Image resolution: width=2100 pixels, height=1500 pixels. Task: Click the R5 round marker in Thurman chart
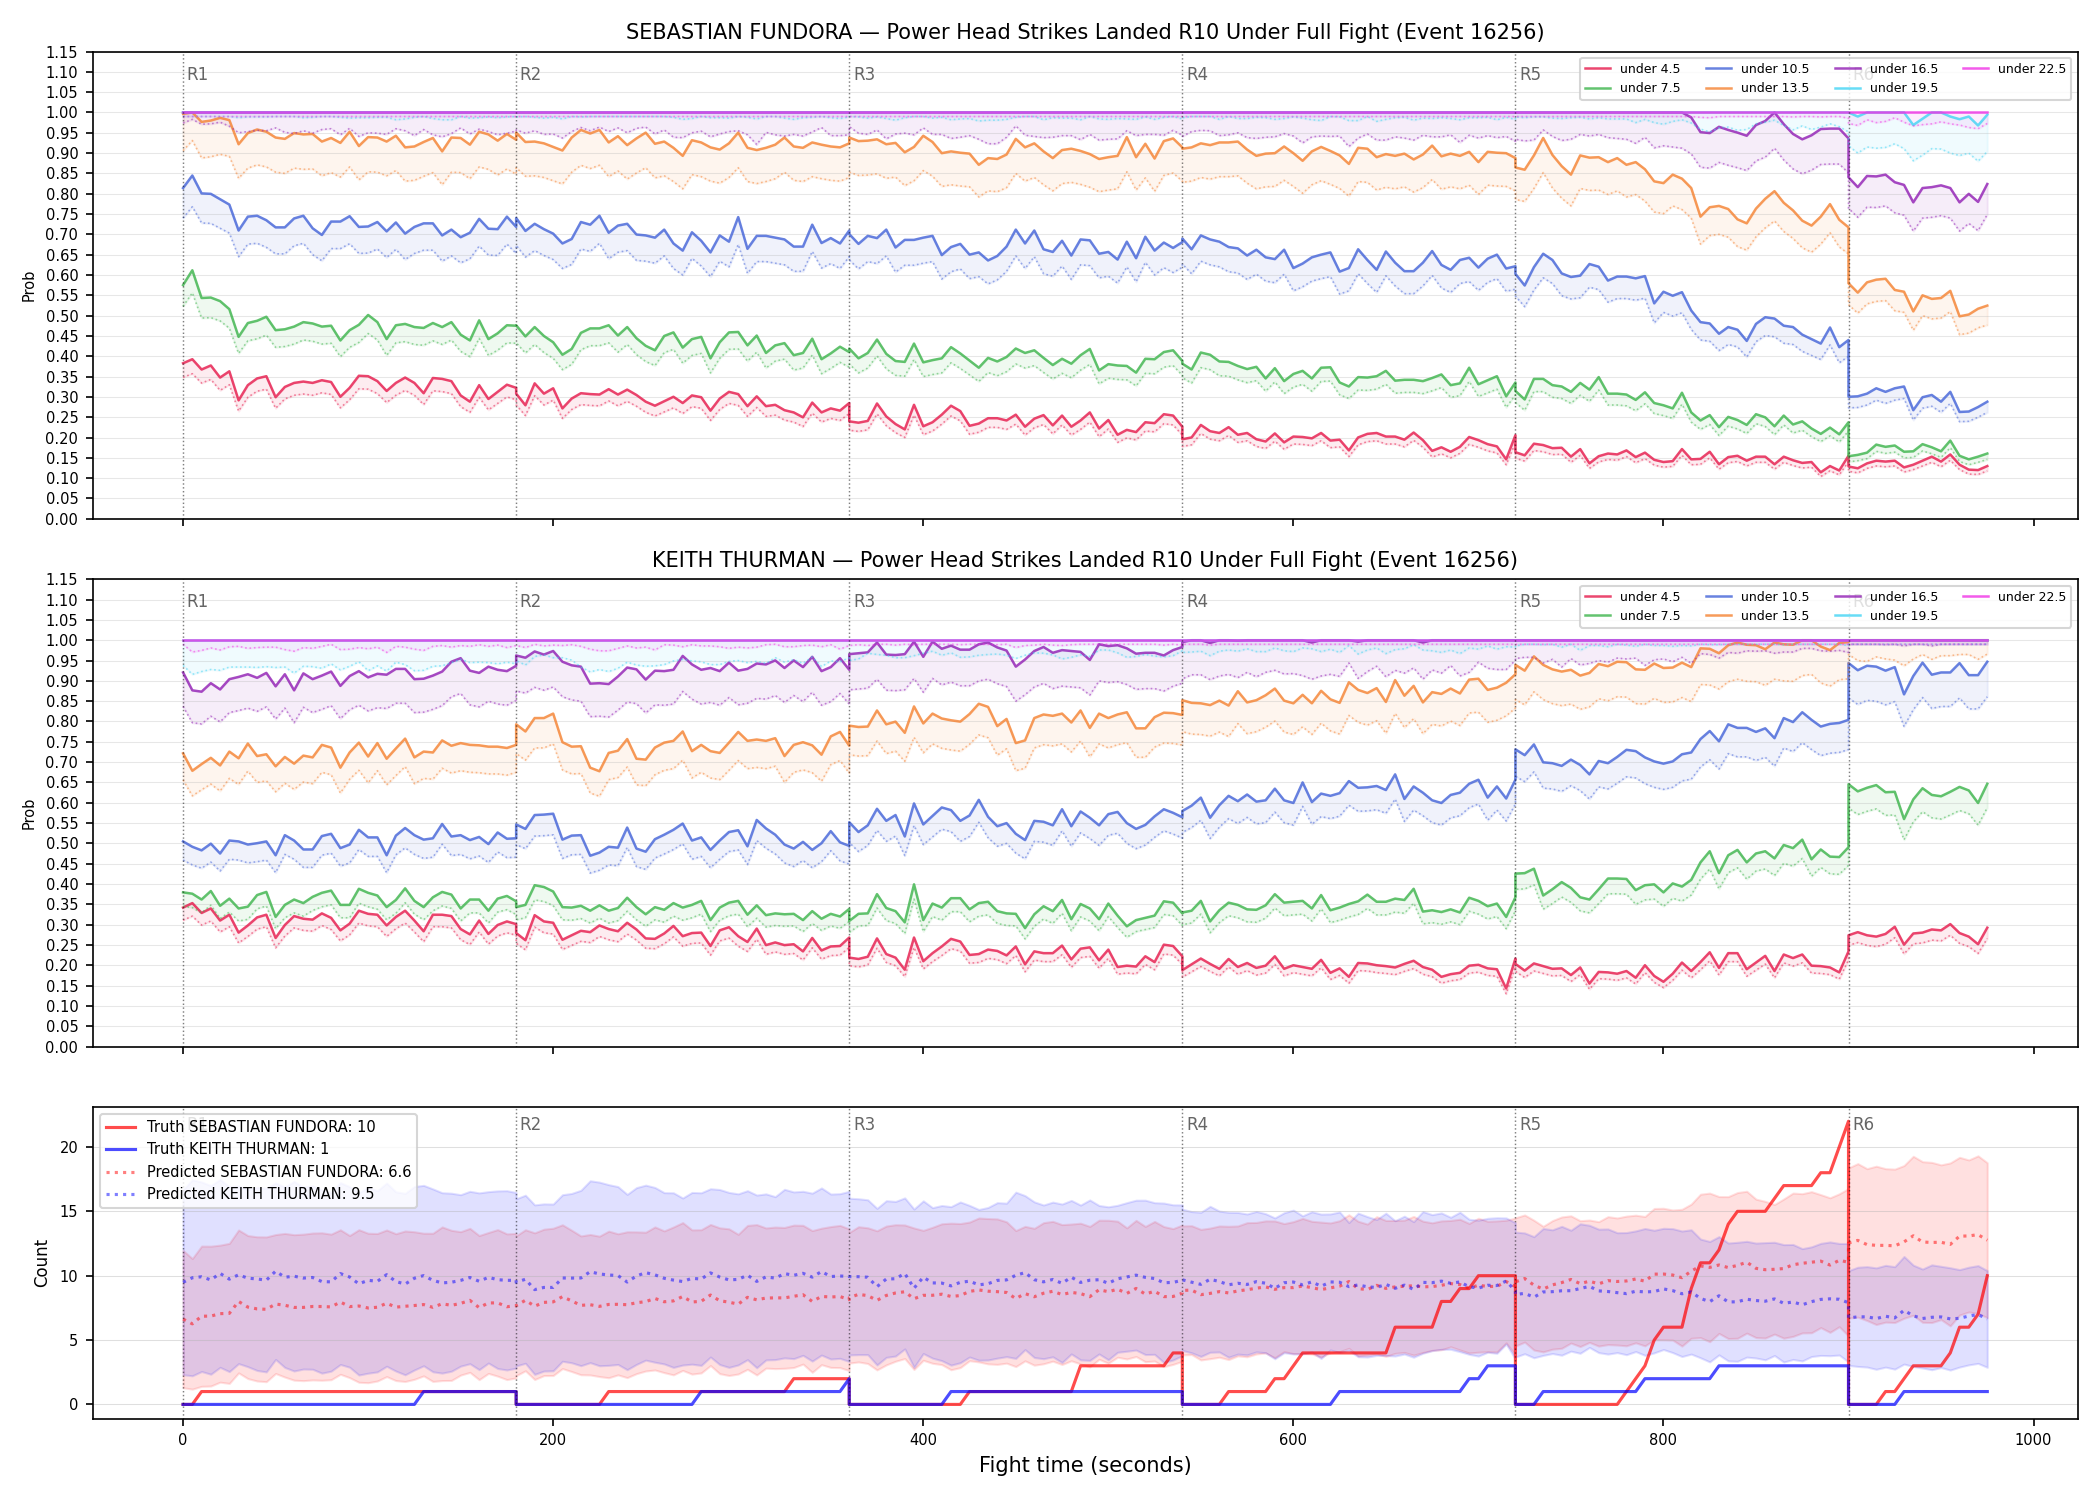[x=1530, y=601]
